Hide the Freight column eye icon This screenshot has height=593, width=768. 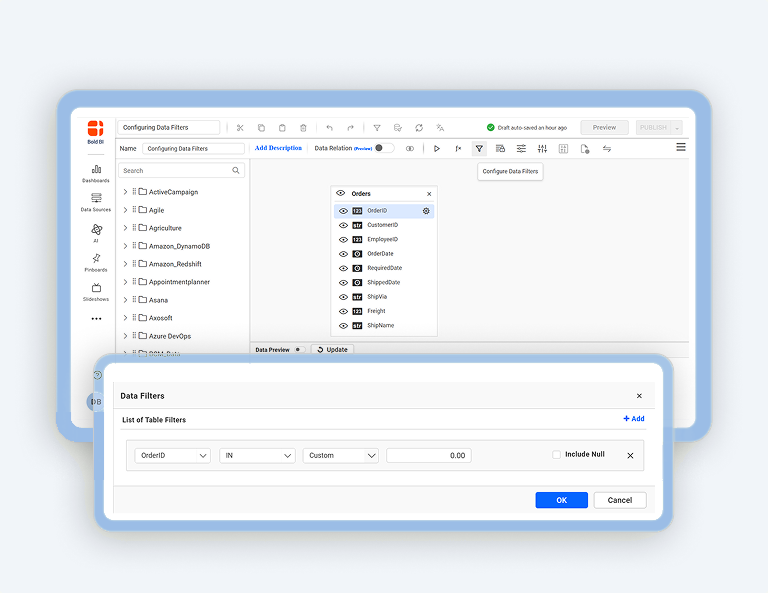click(343, 311)
